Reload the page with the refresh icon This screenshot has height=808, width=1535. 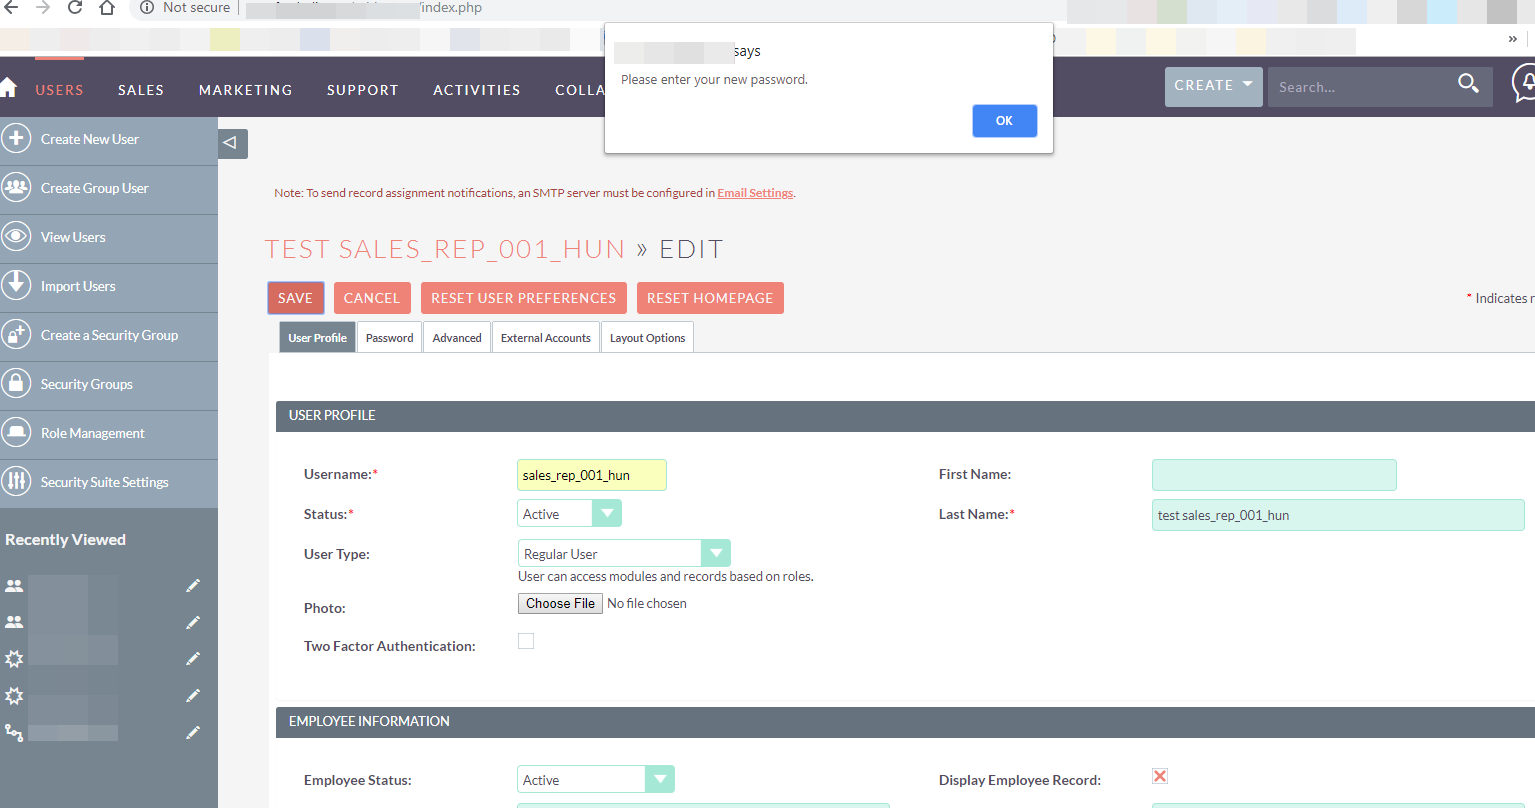click(75, 8)
